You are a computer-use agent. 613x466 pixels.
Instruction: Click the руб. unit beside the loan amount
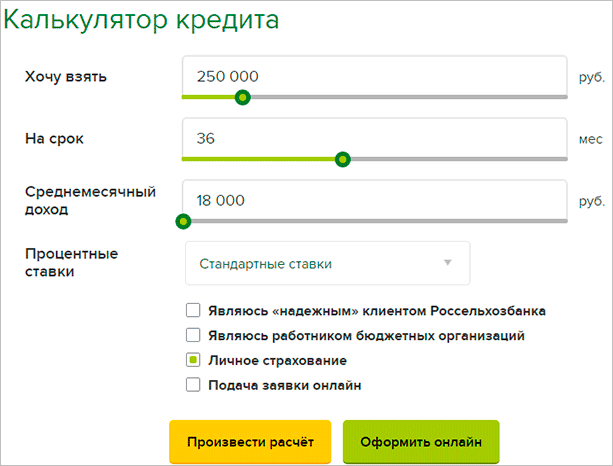click(591, 77)
